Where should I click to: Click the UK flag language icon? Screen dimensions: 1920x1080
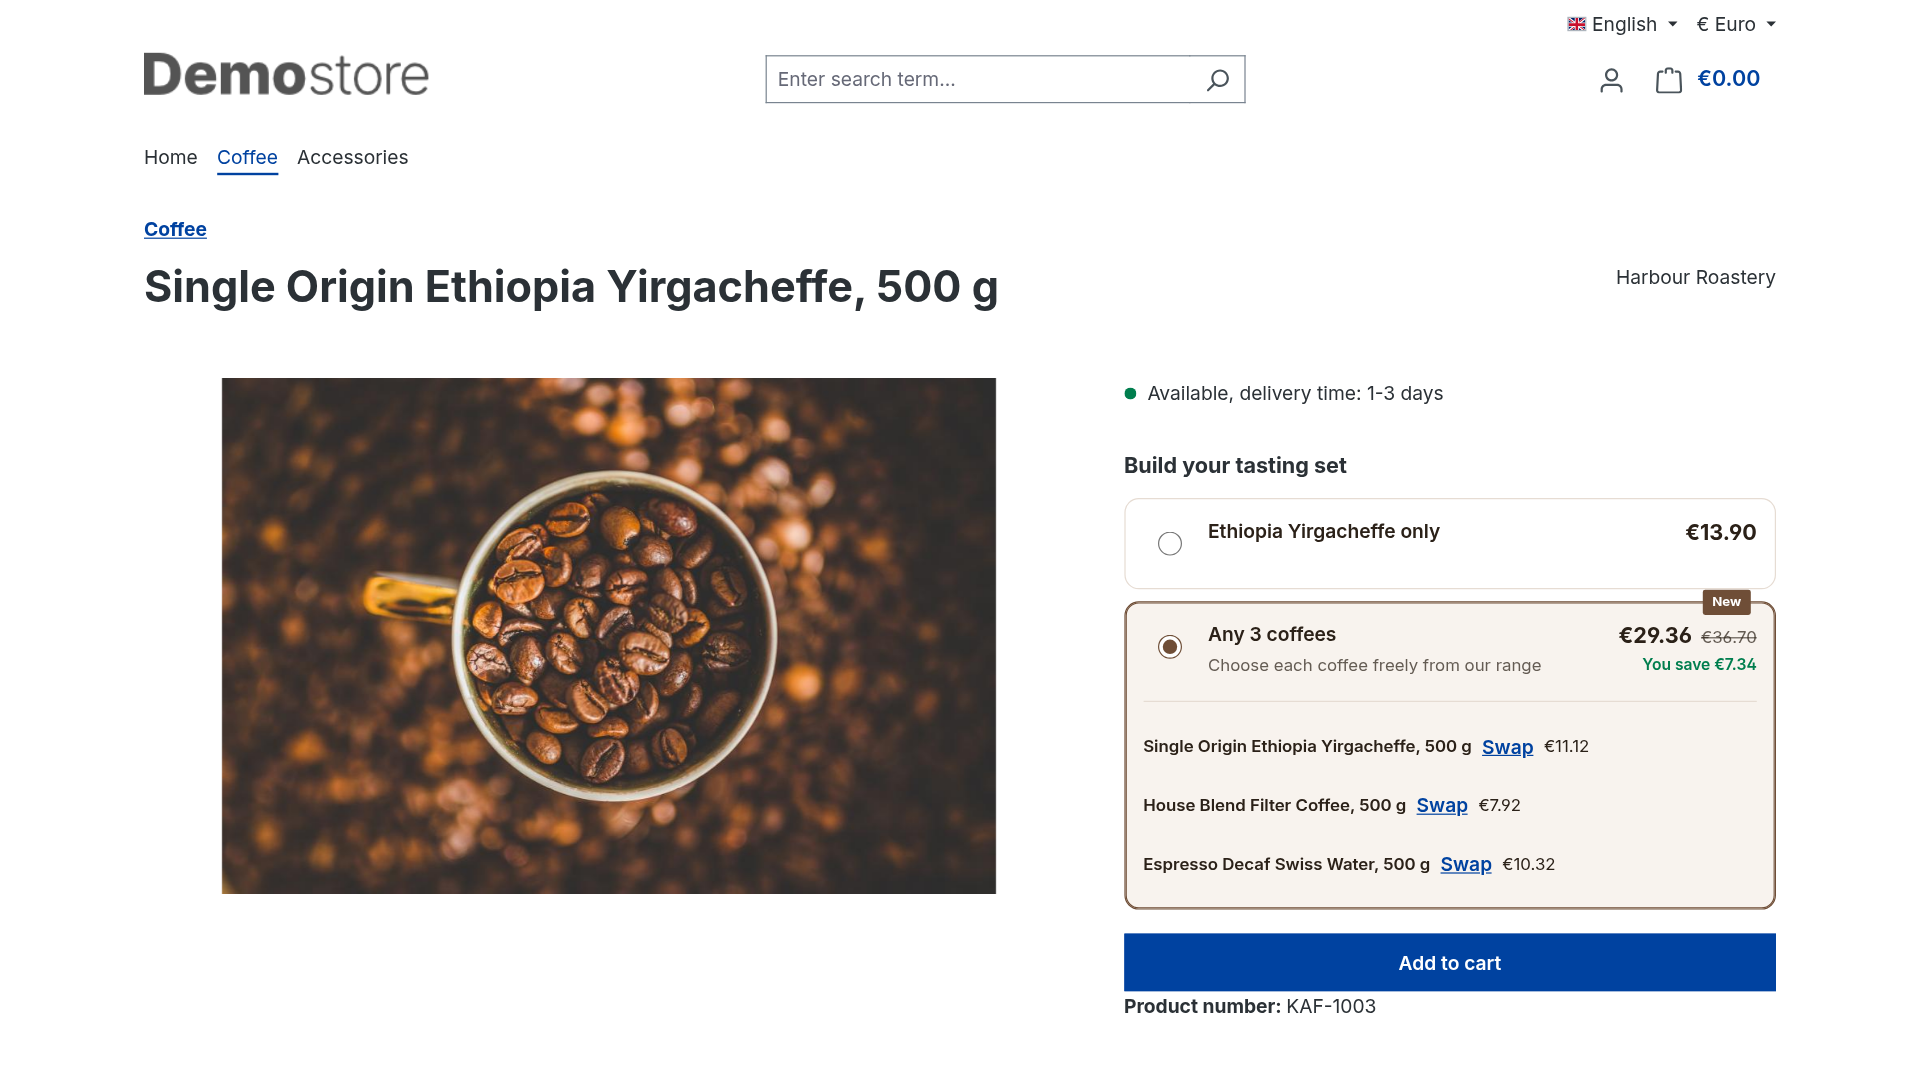point(1577,24)
